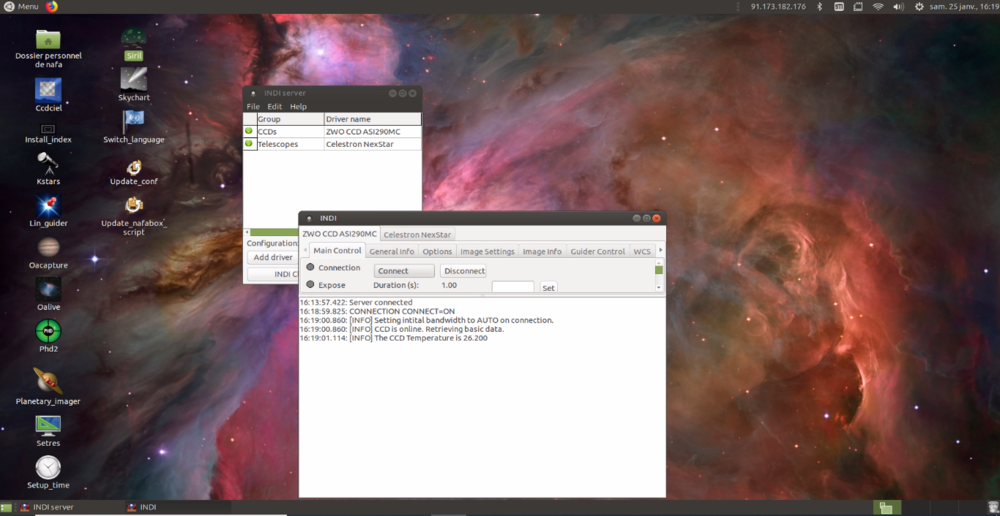Open the Skychart desktop icon
Image resolution: width=1000 pixels, height=516 pixels.
point(133,84)
